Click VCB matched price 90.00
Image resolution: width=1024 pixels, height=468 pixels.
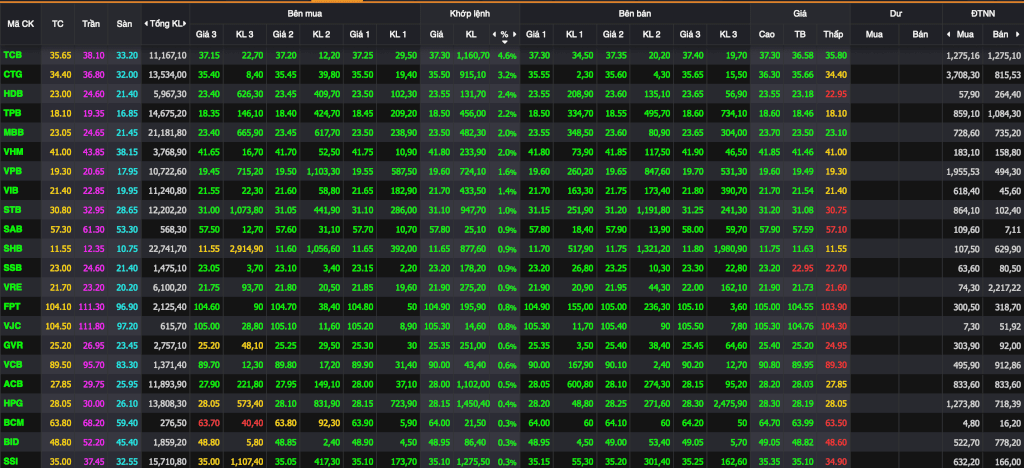pyautogui.click(x=438, y=365)
